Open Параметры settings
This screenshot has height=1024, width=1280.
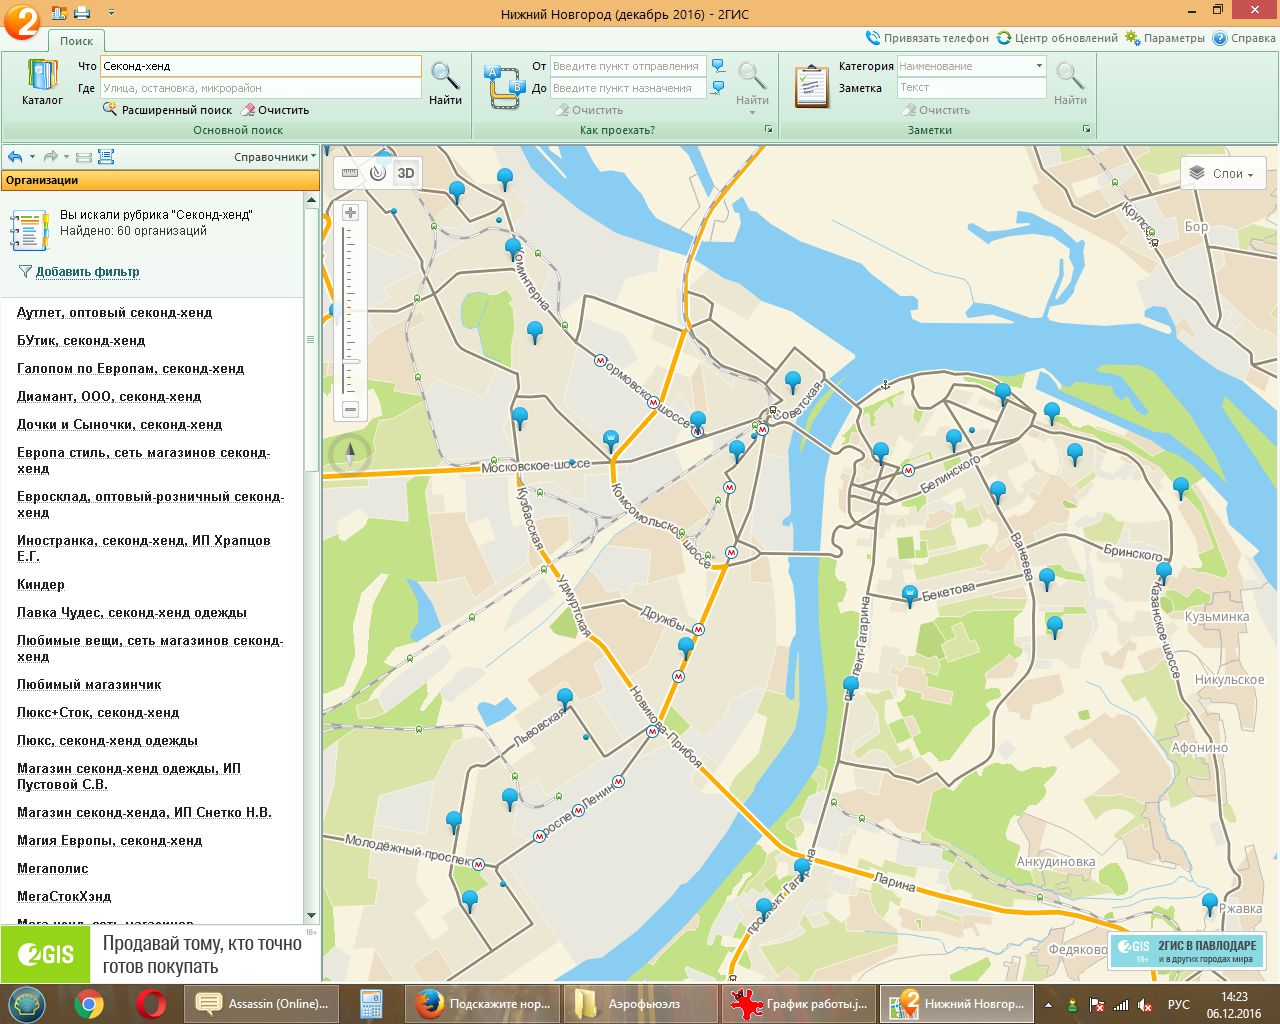point(1165,38)
